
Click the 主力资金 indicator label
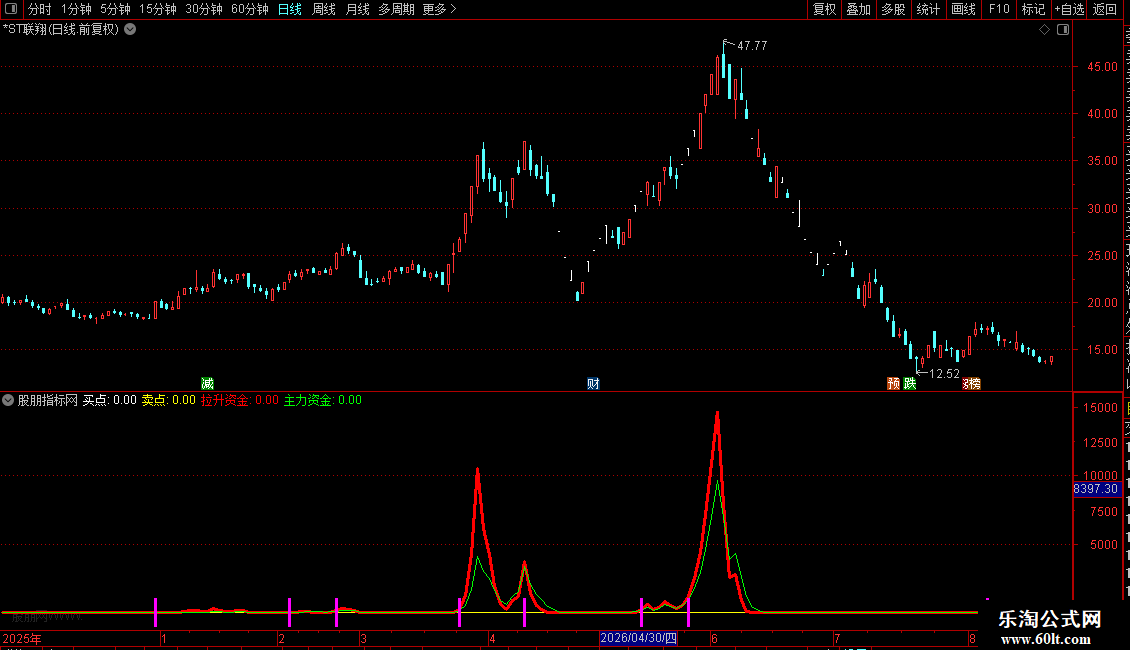pos(323,400)
